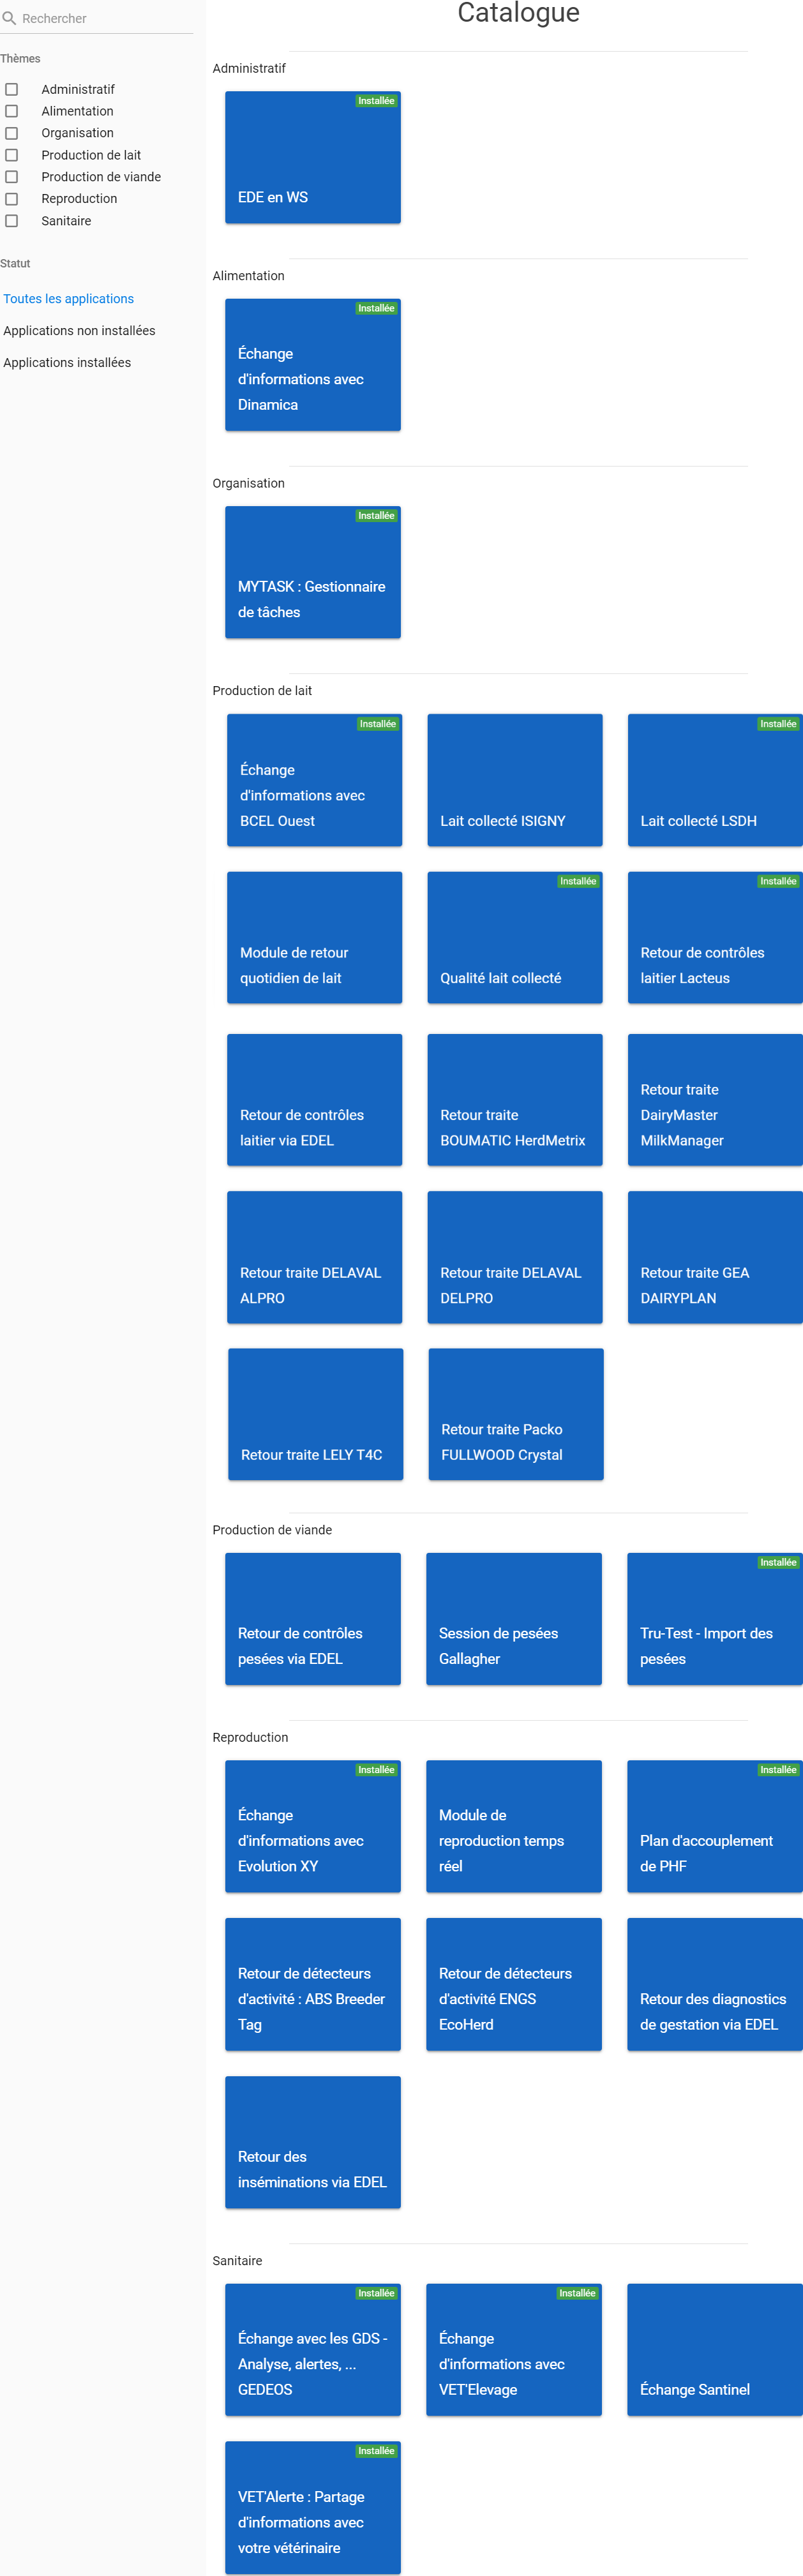This screenshot has height=2576, width=803.
Task: Open the Échange Santinel card
Action: point(715,2350)
